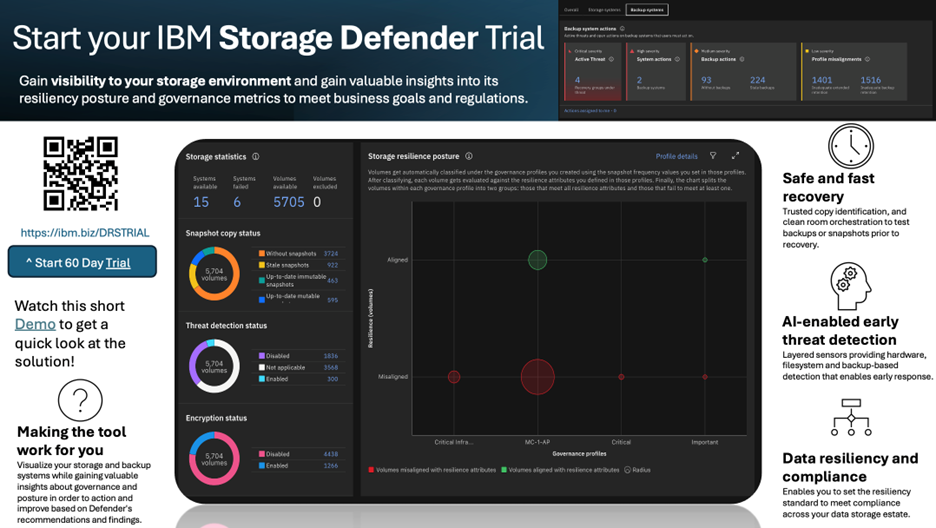Open the https://ibm.biz/DRSTRIAL link
Viewport: 936px width, 528px height.
(x=85, y=233)
